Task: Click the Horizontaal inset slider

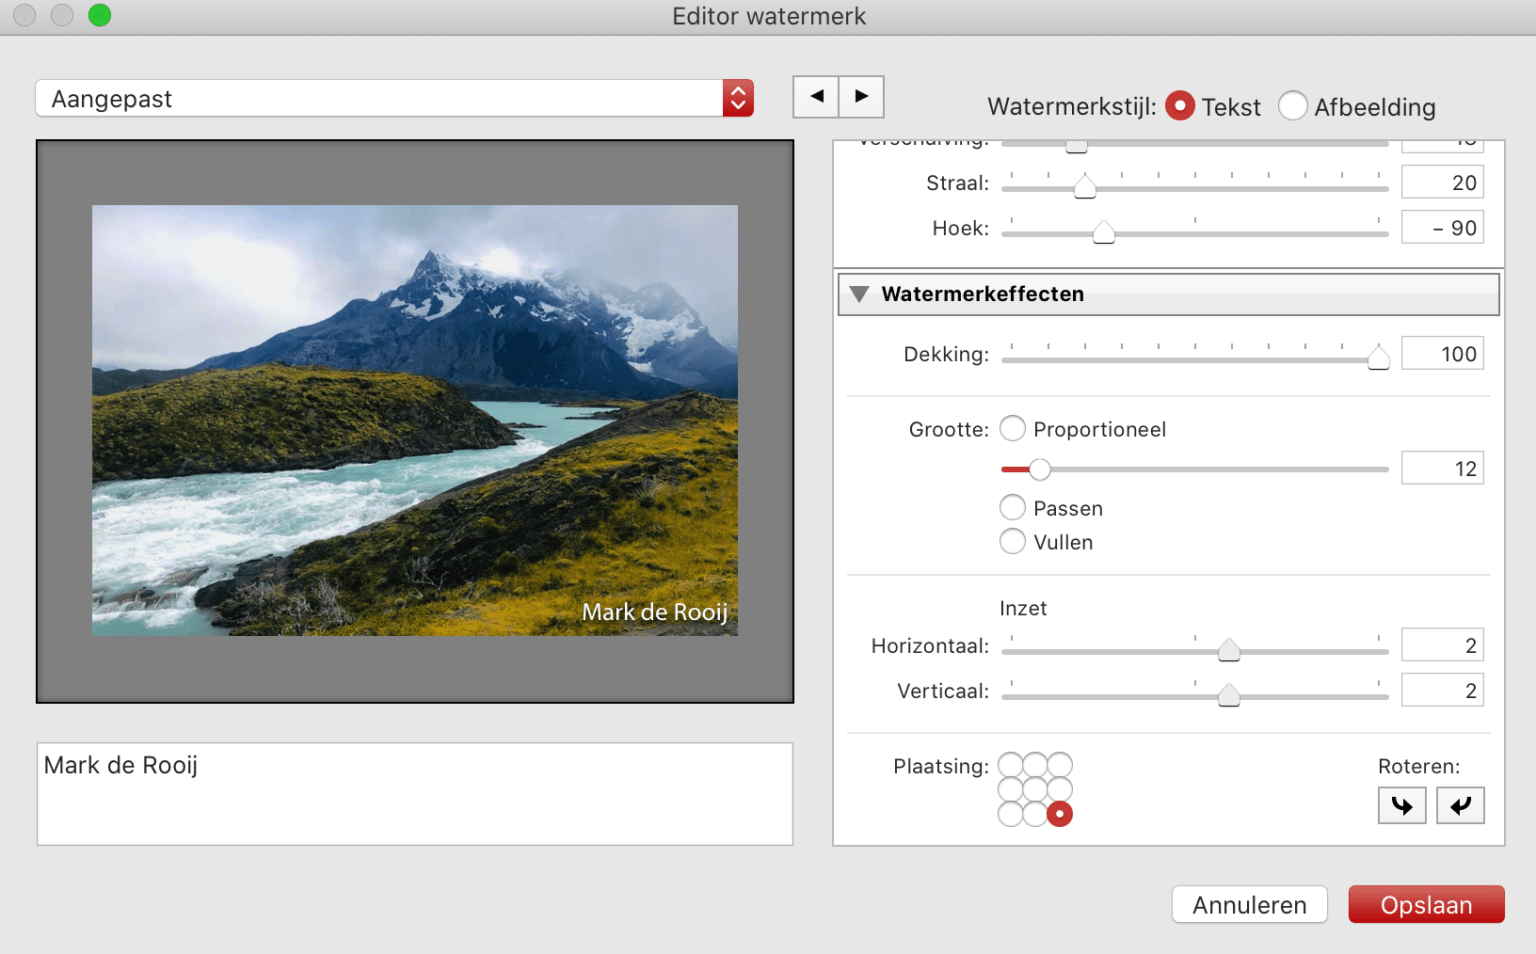Action: pos(1194,651)
